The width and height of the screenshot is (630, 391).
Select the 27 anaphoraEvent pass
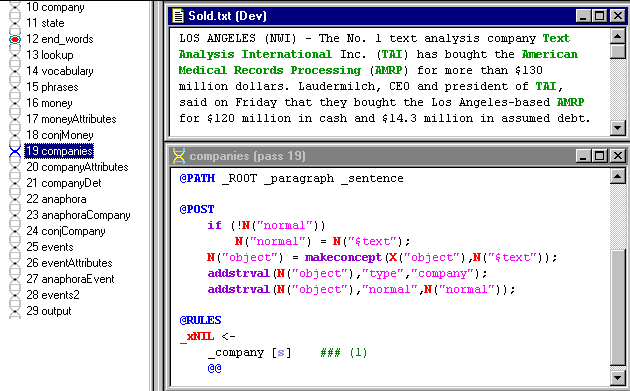[70, 279]
